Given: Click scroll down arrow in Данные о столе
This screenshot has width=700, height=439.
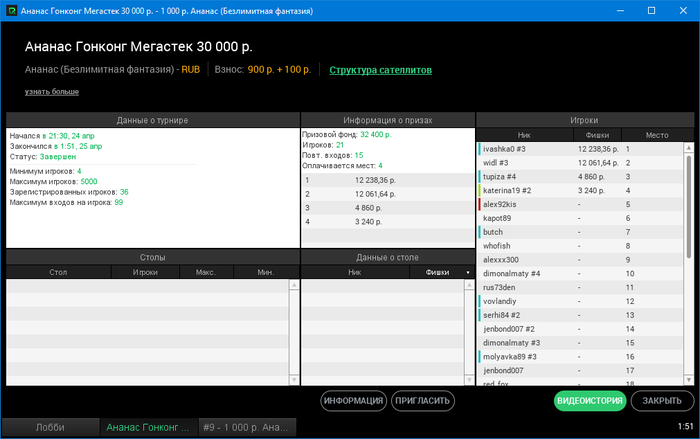Looking at the screenshot, I should [469, 380].
